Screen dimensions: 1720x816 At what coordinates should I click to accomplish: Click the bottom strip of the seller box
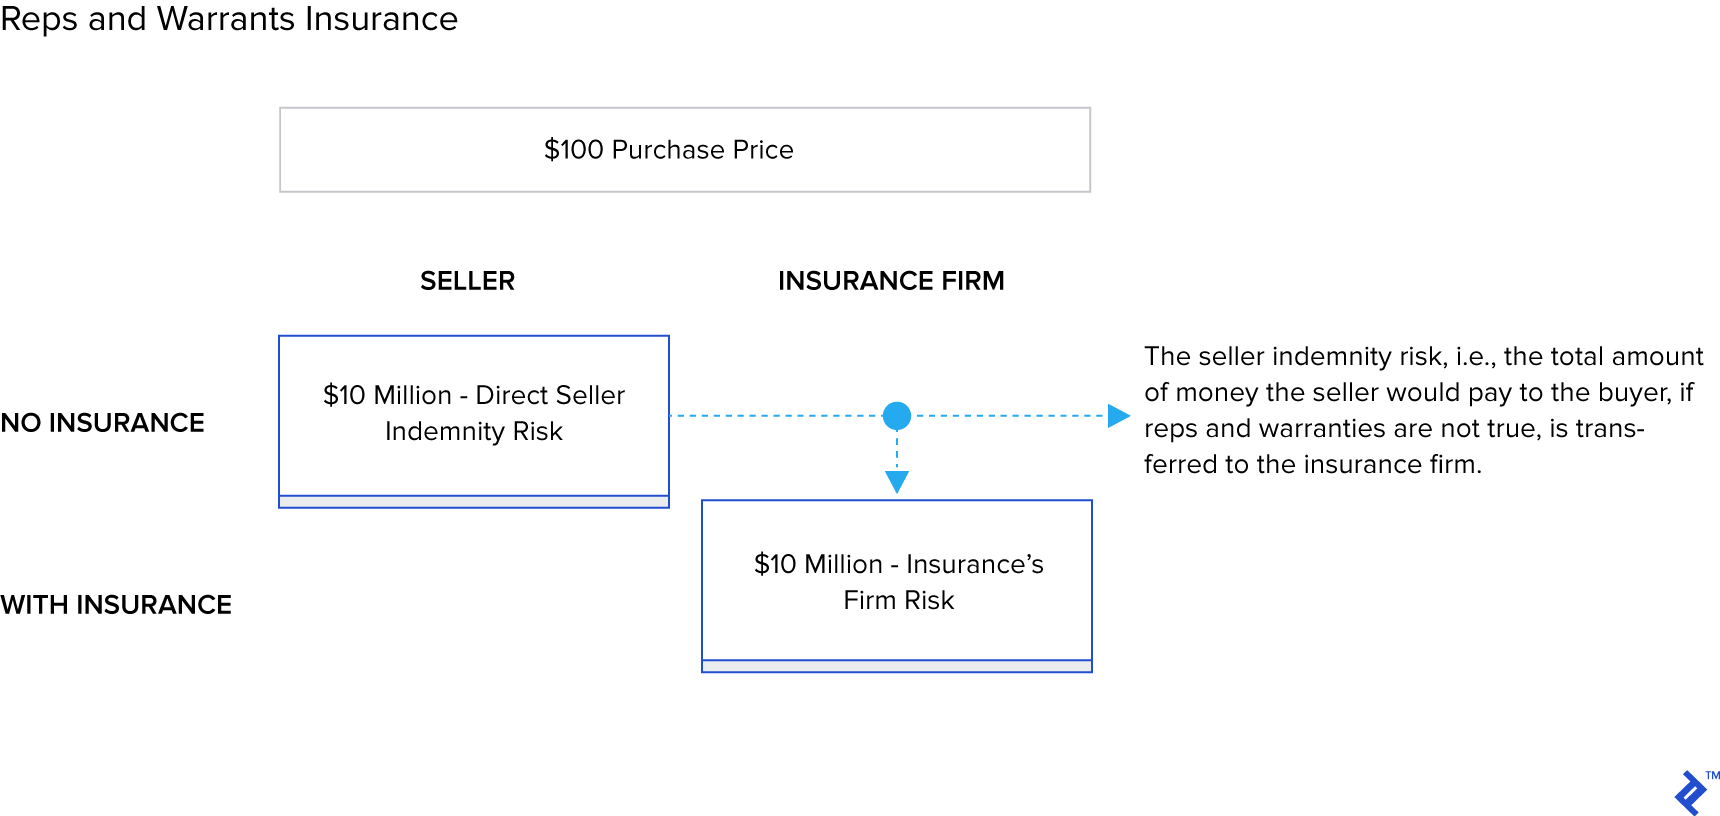tap(473, 502)
